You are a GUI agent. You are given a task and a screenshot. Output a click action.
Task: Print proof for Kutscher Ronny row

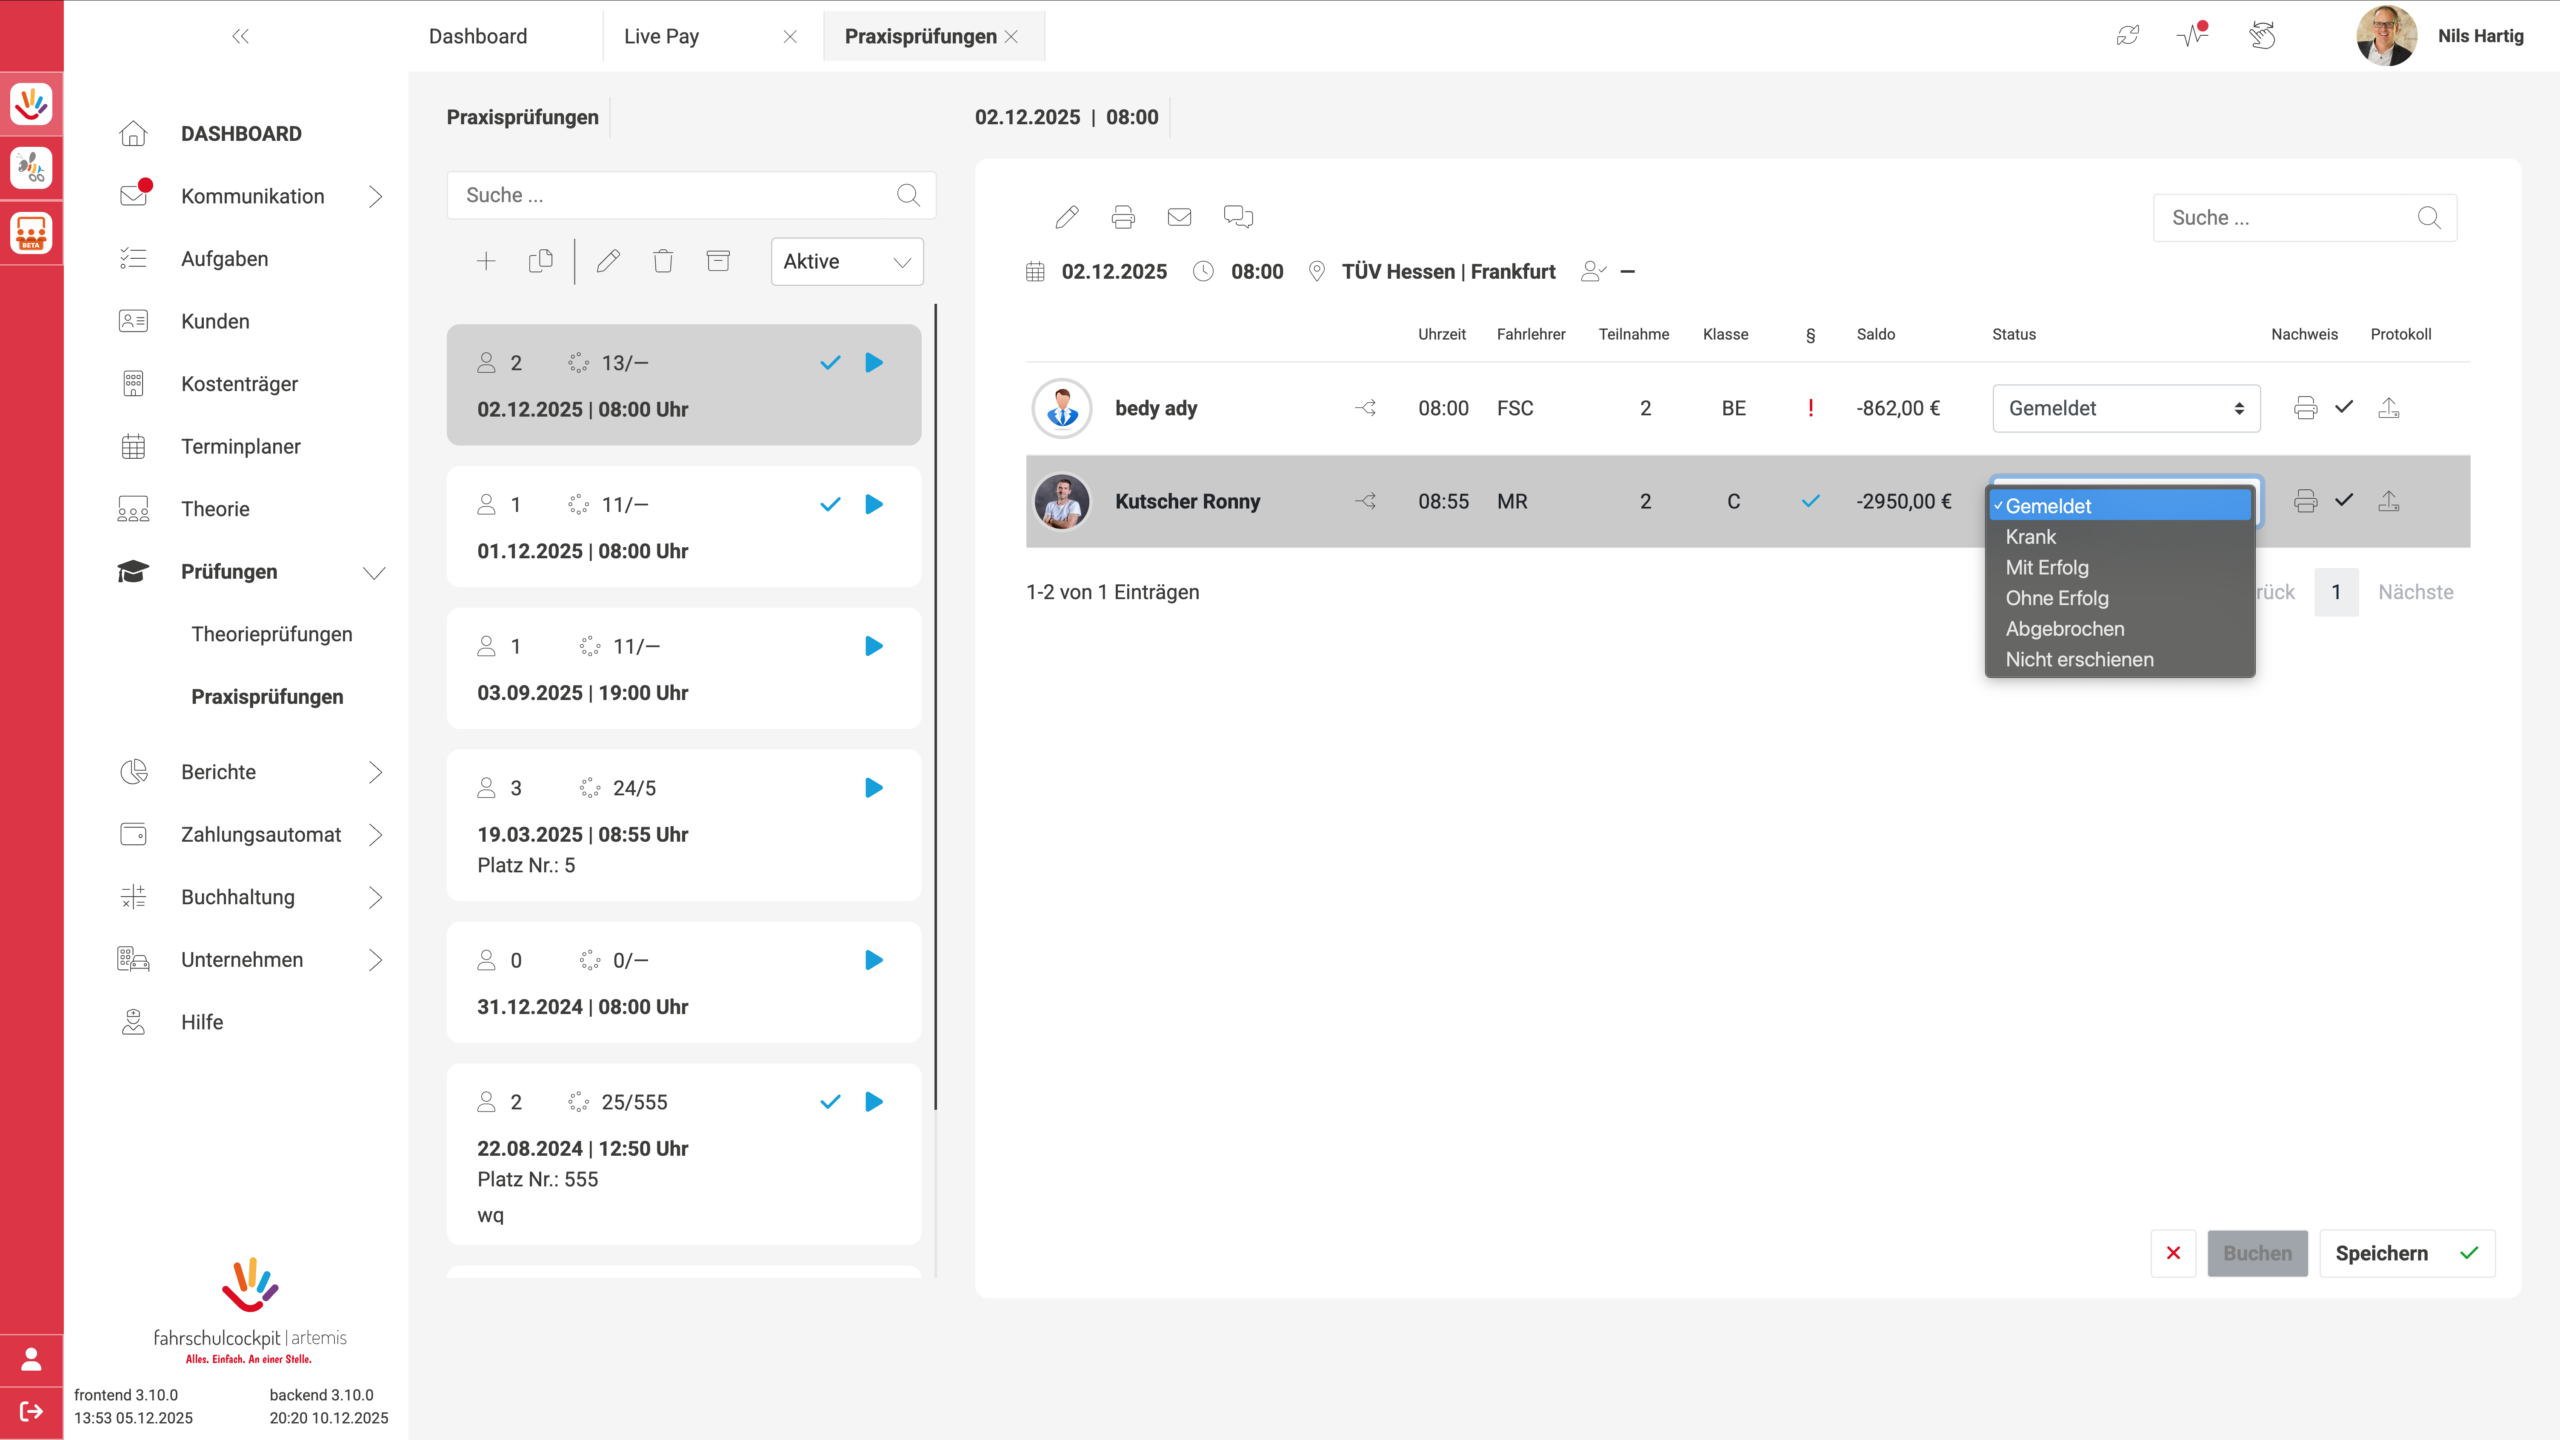click(x=2305, y=501)
